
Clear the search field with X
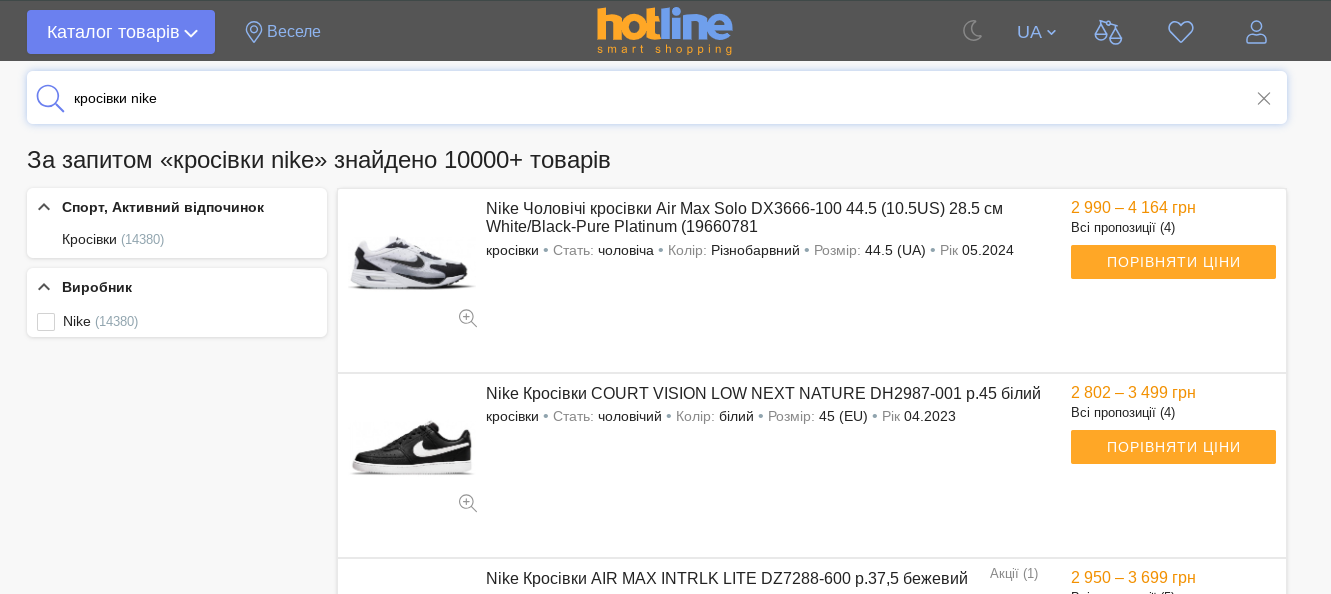pos(1264,98)
